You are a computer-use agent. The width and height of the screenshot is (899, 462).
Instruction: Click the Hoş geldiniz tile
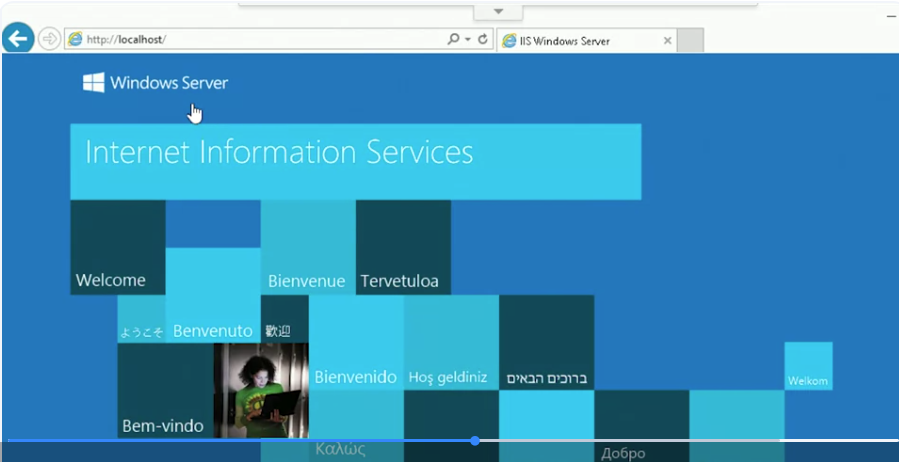[451, 342]
